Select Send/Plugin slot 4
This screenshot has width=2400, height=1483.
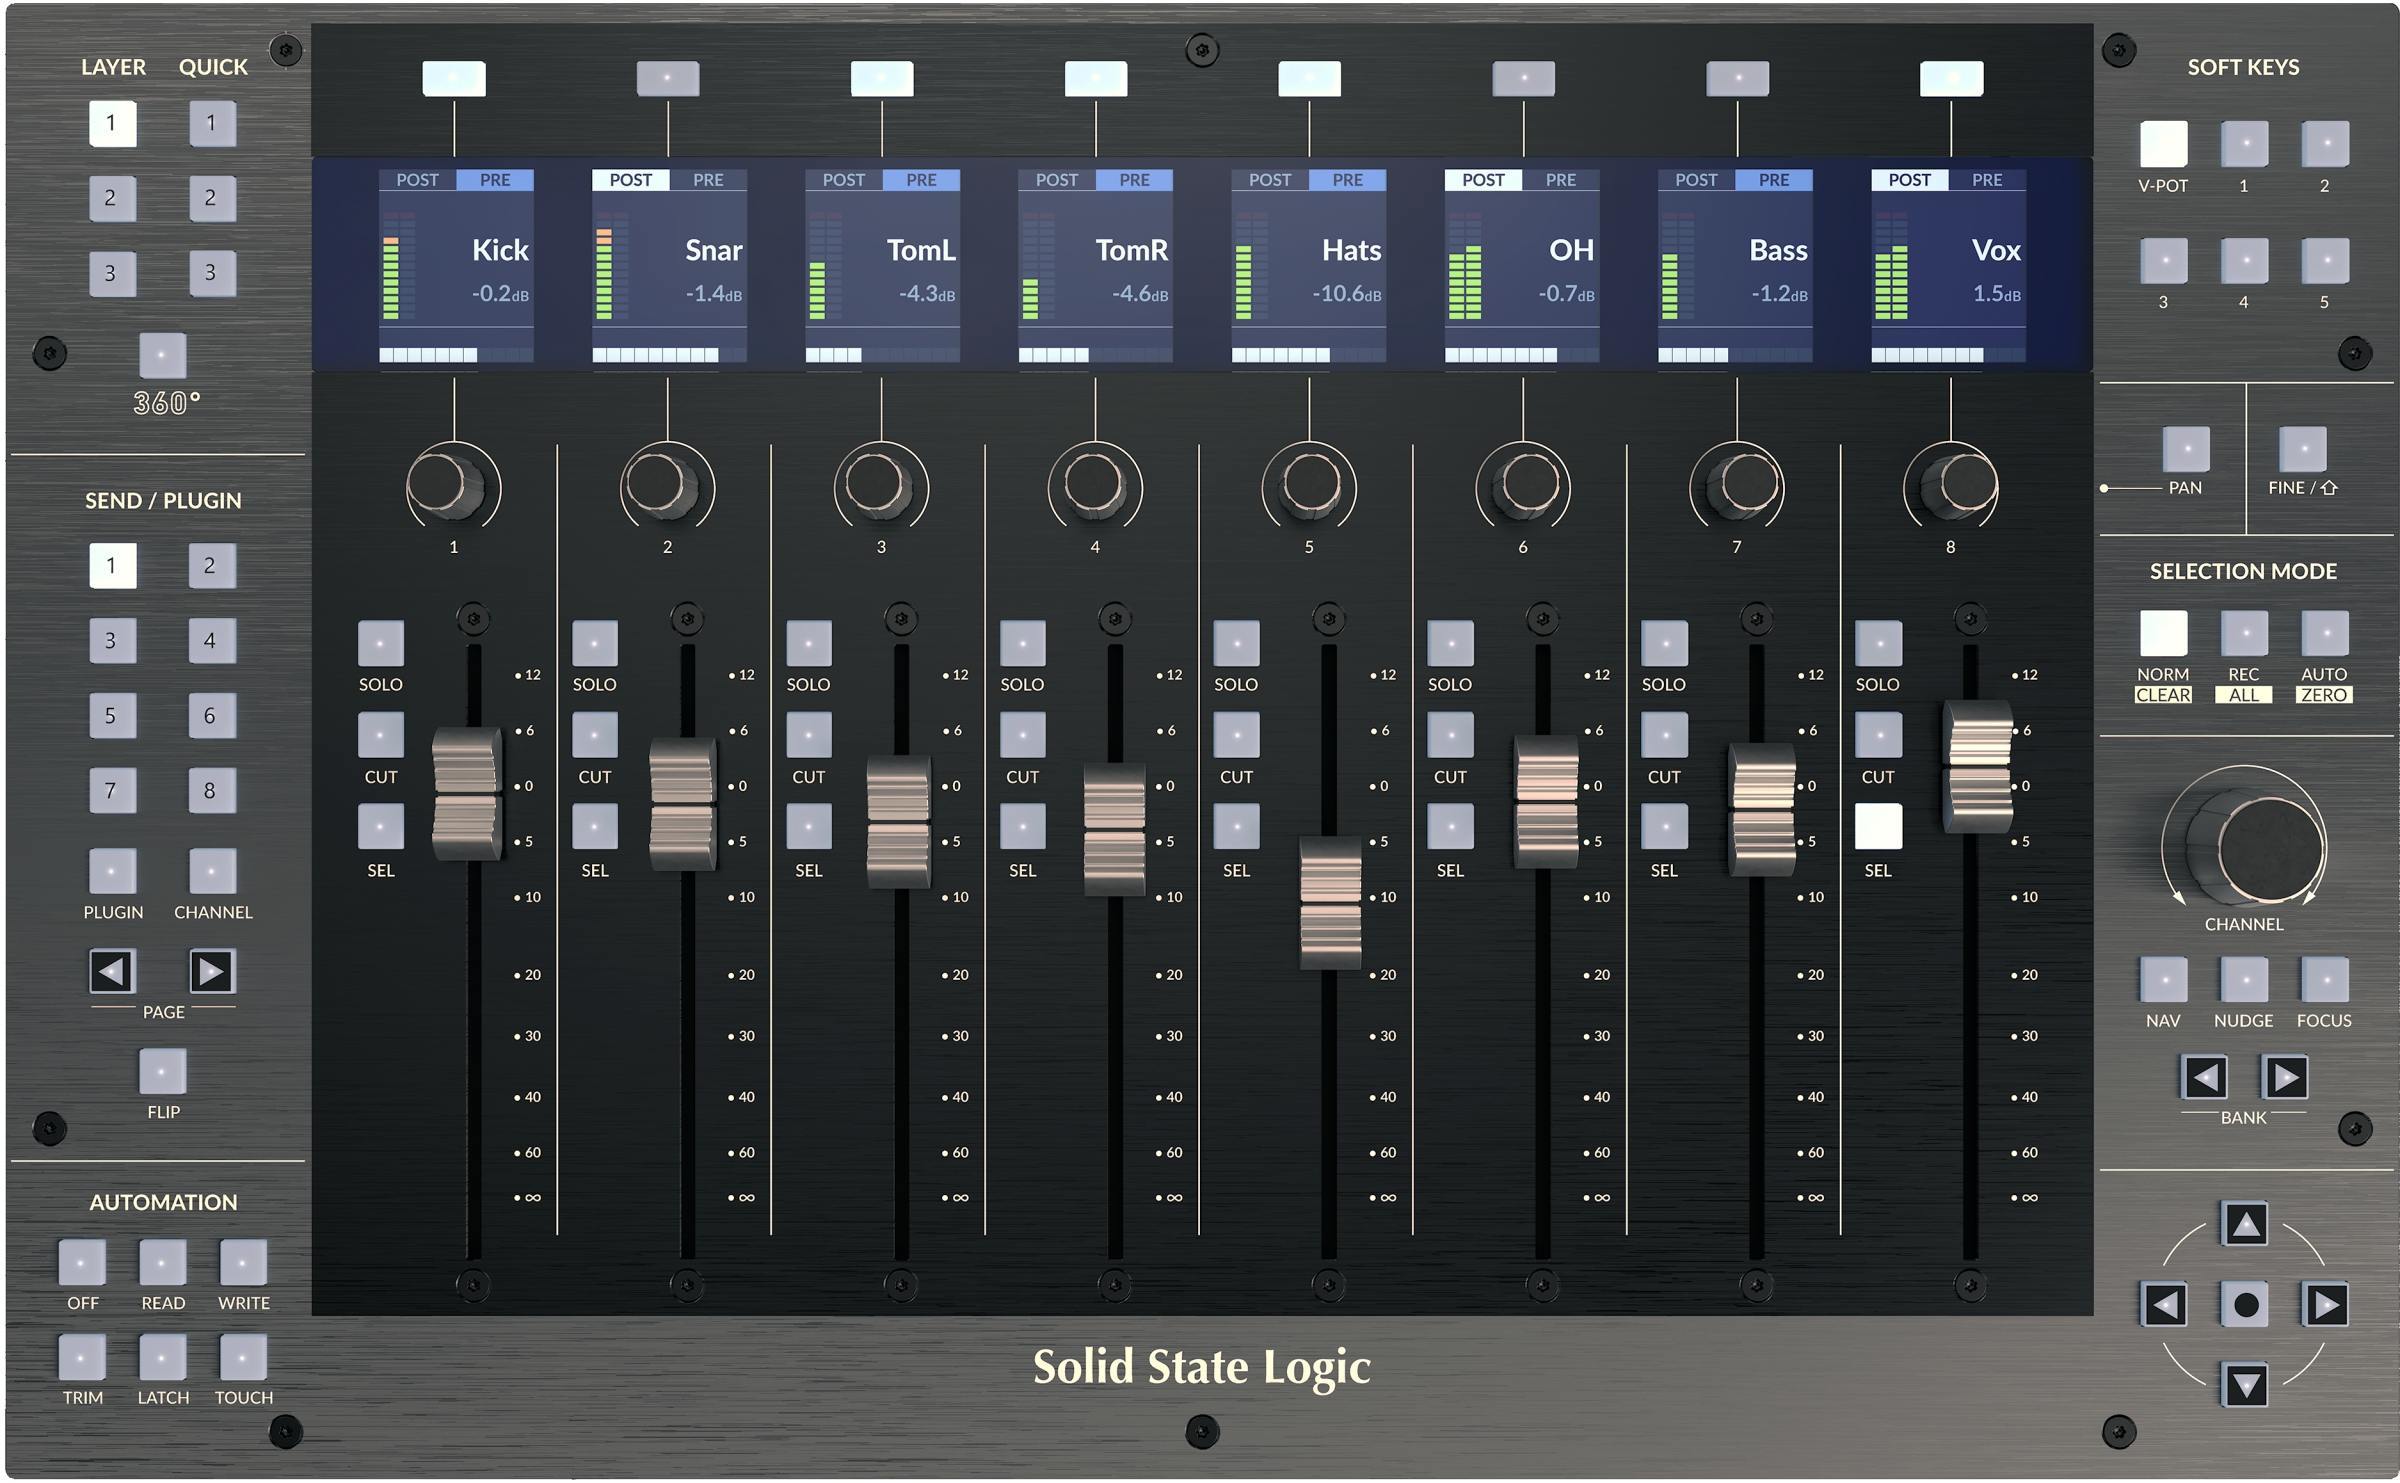click(x=211, y=640)
